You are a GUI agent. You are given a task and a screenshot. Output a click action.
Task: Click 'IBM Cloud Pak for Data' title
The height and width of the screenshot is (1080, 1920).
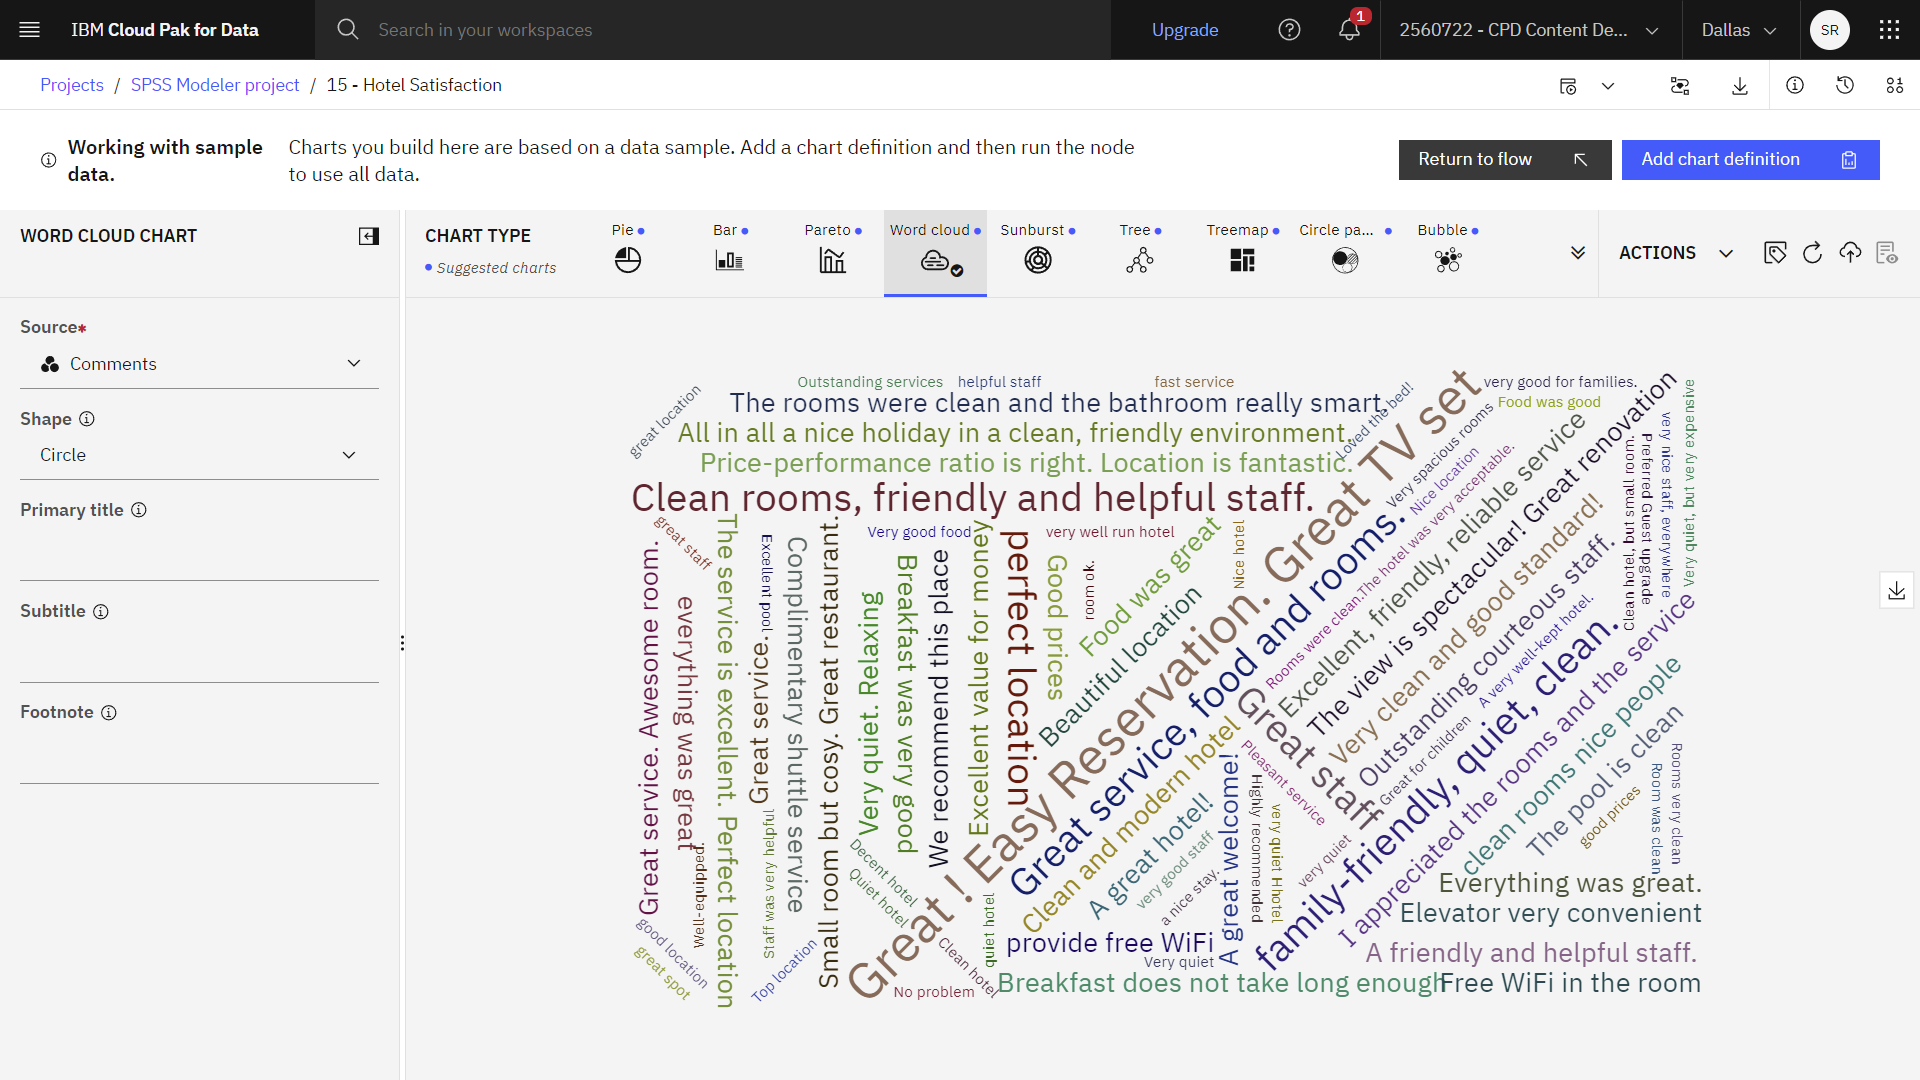(165, 30)
